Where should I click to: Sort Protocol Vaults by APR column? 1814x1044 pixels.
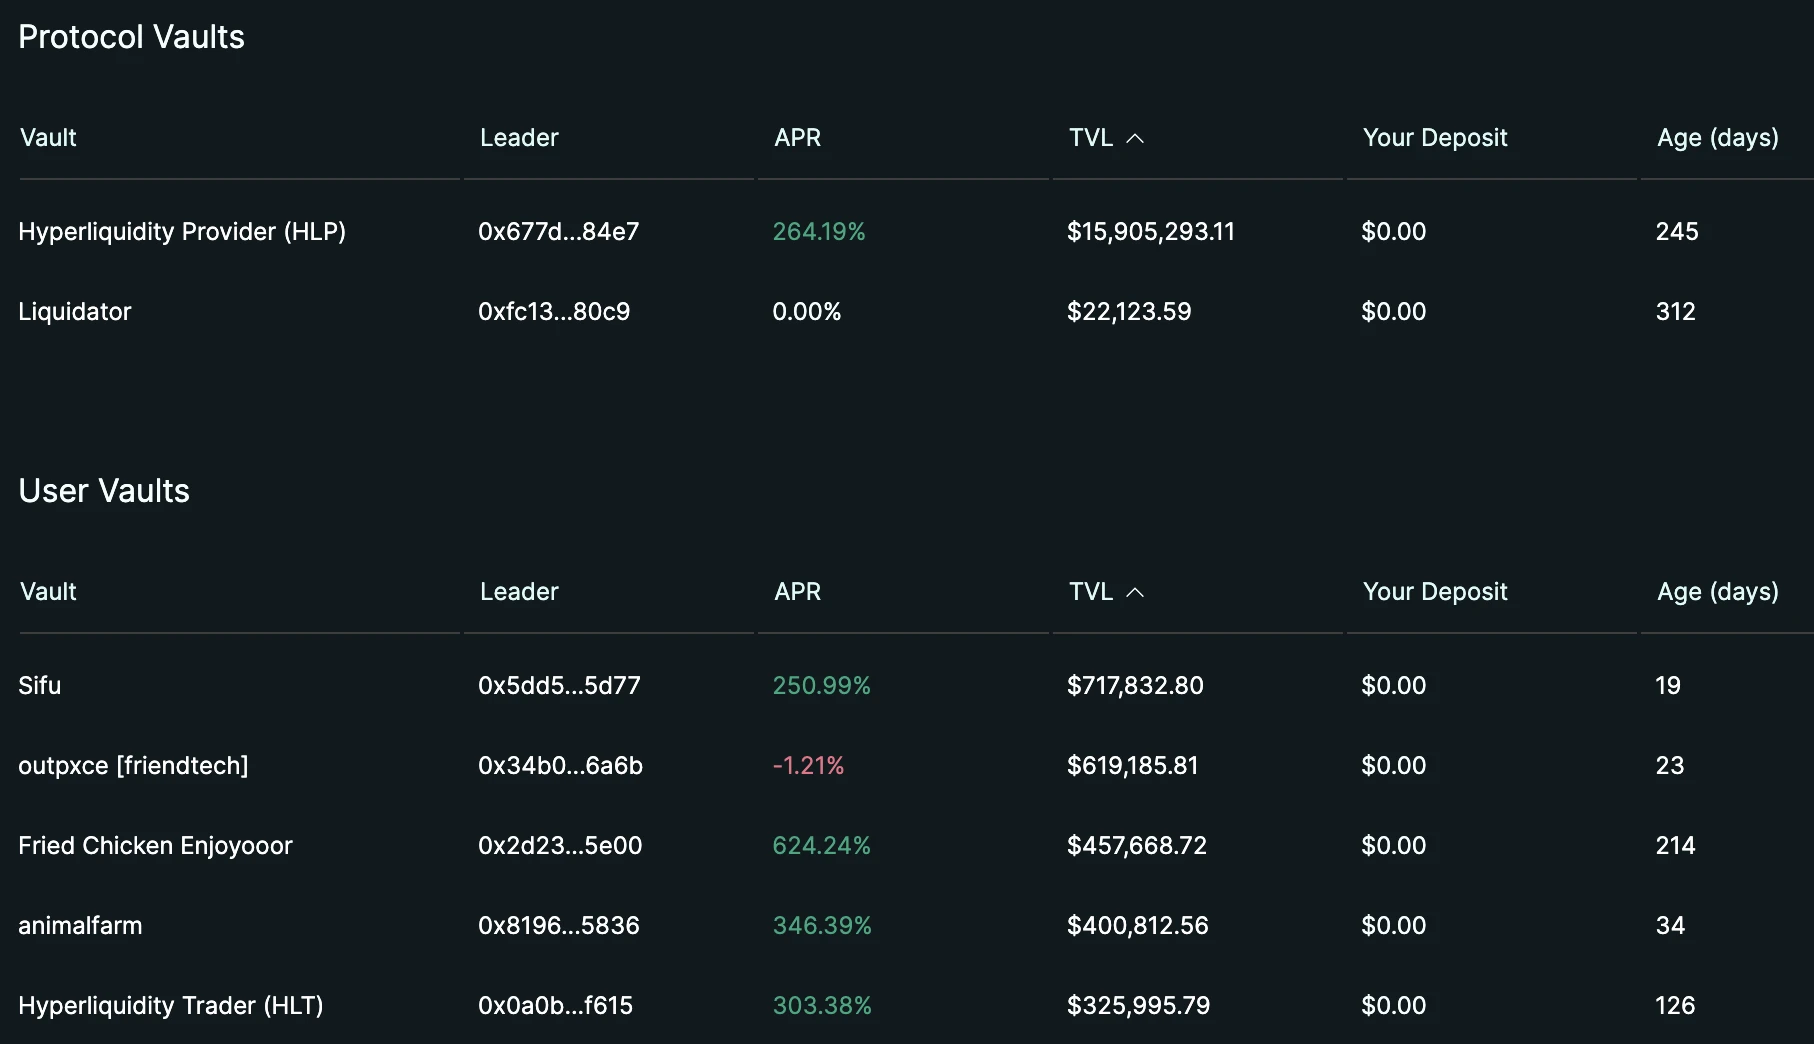point(797,138)
